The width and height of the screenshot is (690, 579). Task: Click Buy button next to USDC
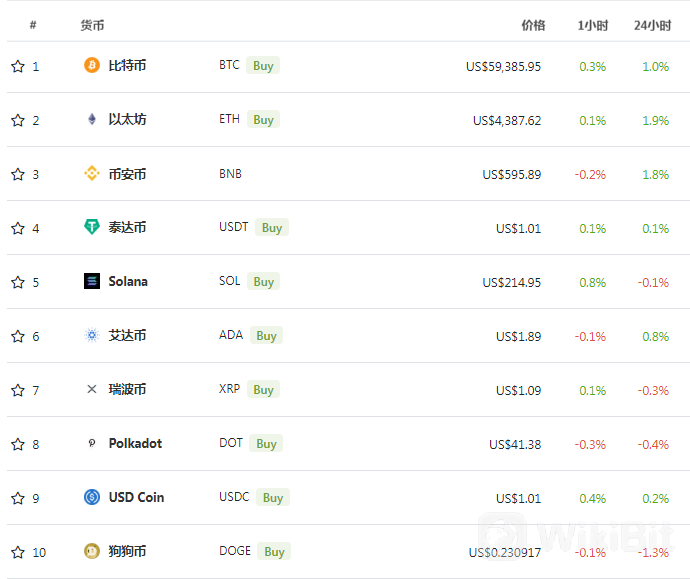click(273, 498)
